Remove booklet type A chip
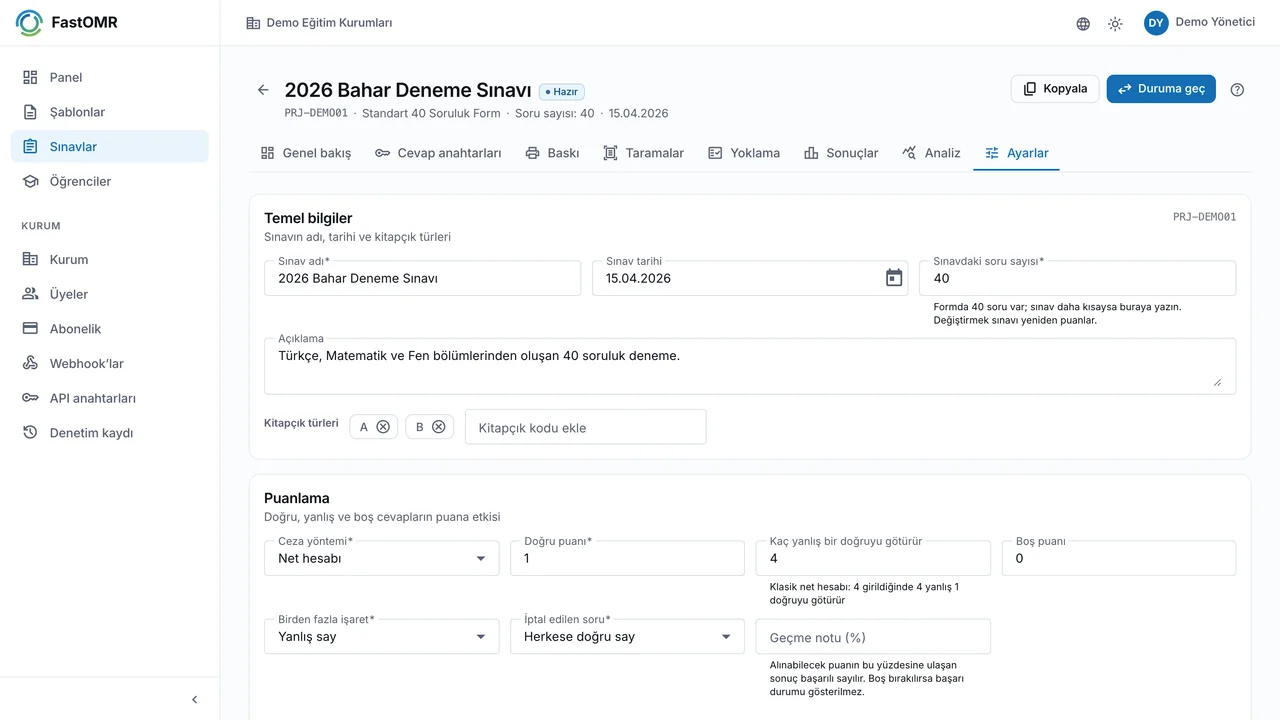Viewport: 1280px width, 720px height. pos(383,427)
